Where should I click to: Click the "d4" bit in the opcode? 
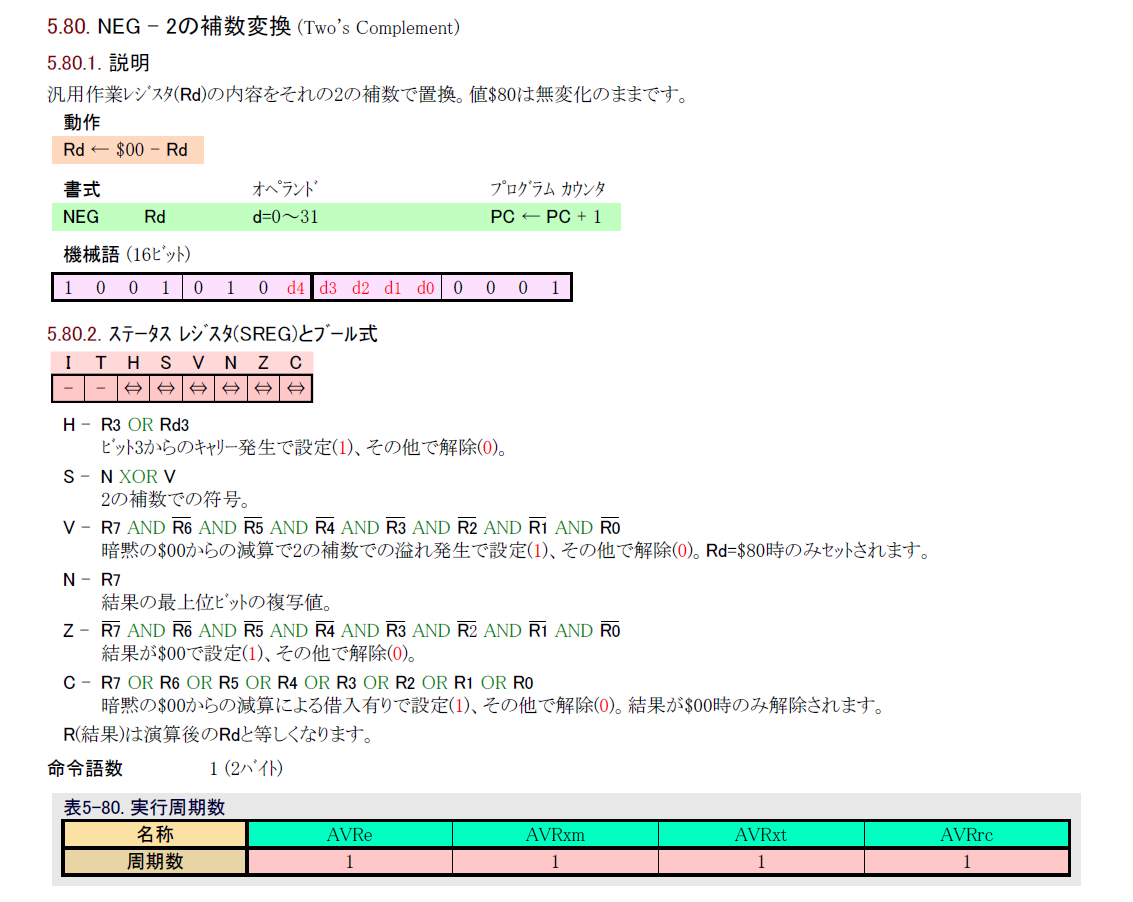coord(295,288)
